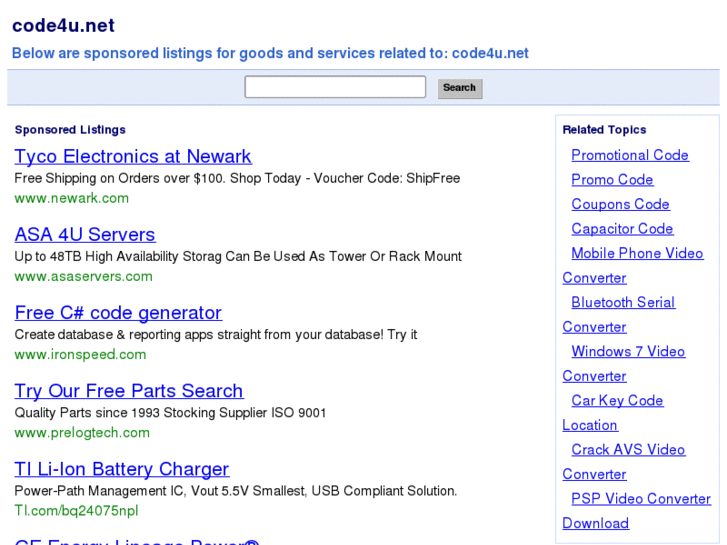
Task: Click the Related Topics heading
Action: coord(604,130)
